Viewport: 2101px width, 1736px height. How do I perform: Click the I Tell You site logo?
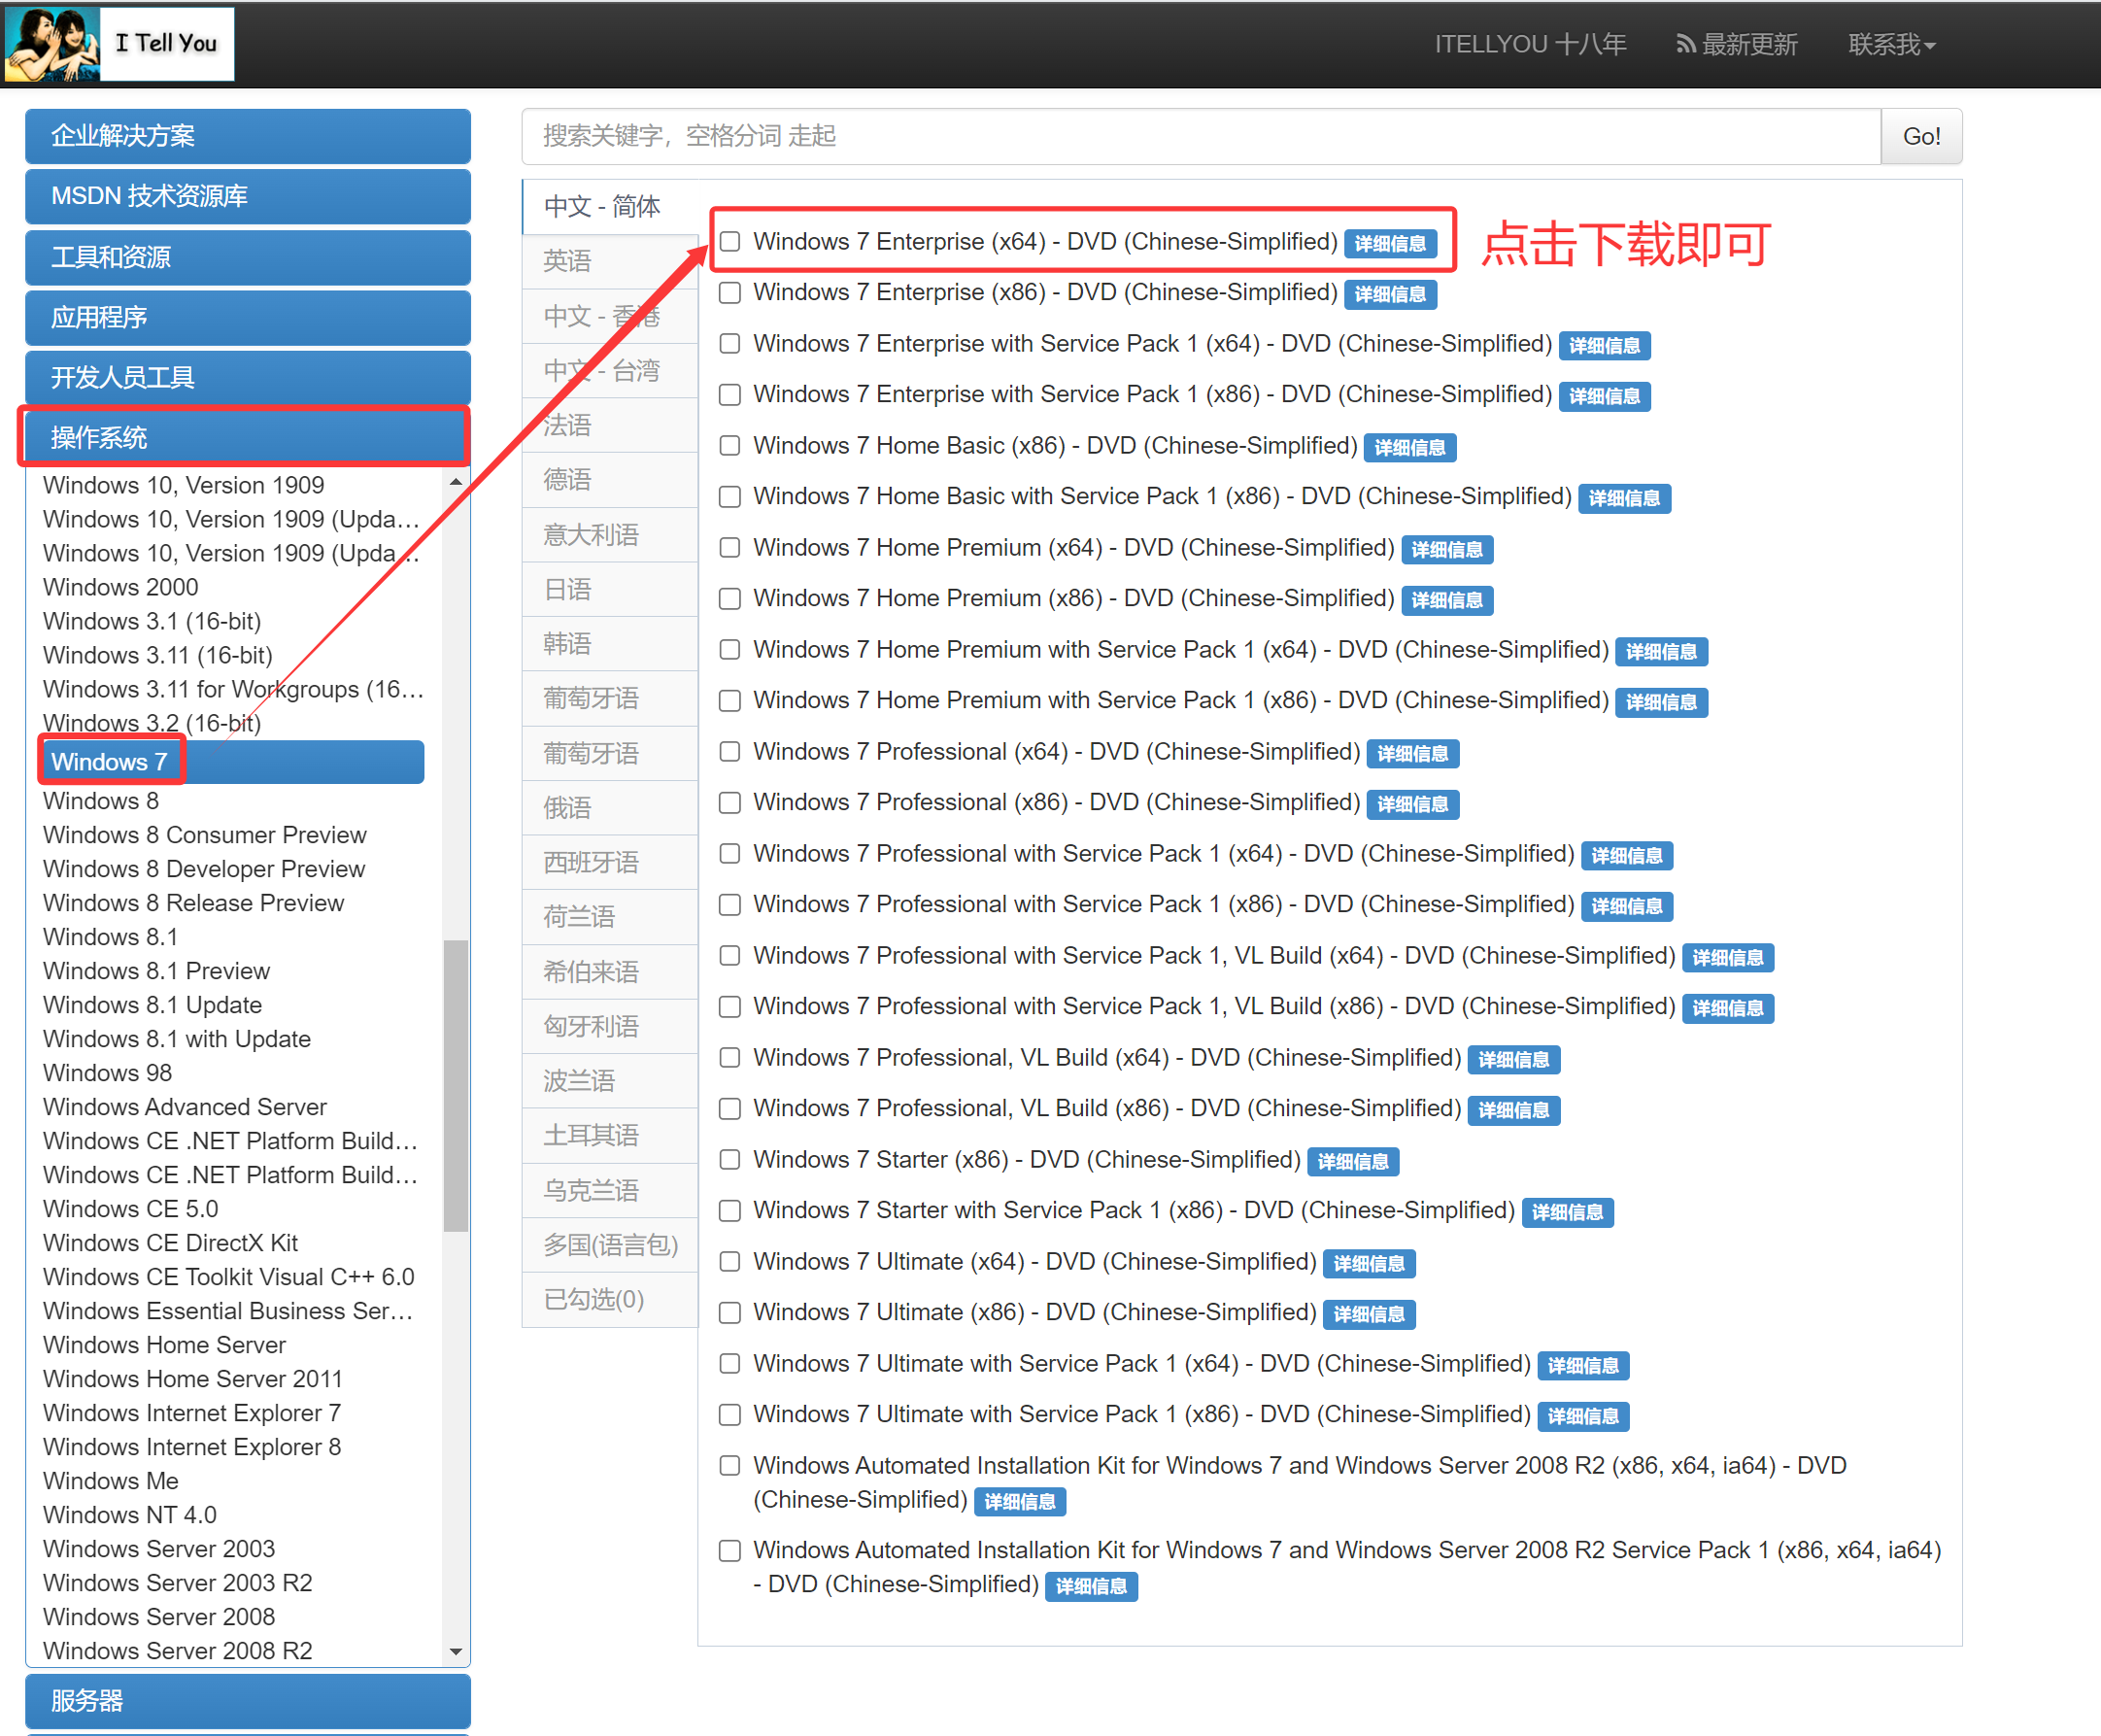(x=119, y=44)
